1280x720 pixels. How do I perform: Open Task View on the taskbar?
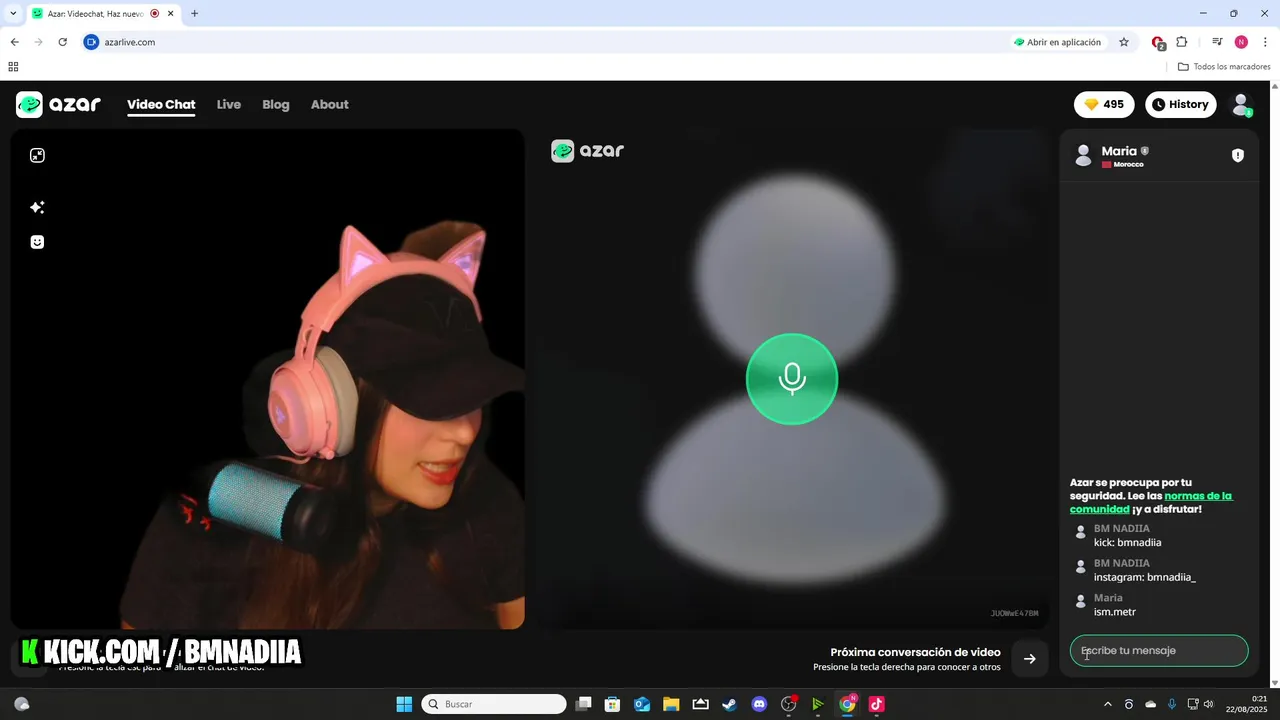[584, 704]
